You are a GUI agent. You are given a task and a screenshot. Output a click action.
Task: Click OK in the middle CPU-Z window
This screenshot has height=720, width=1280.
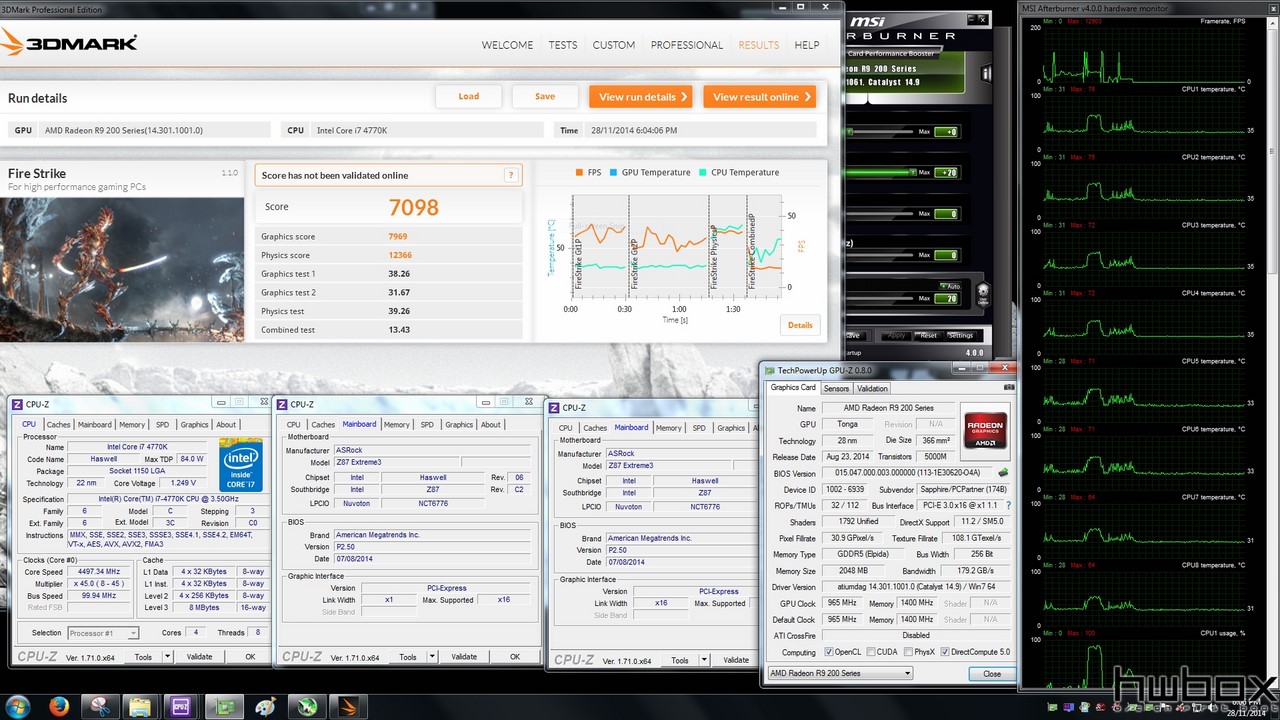(x=515, y=657)
